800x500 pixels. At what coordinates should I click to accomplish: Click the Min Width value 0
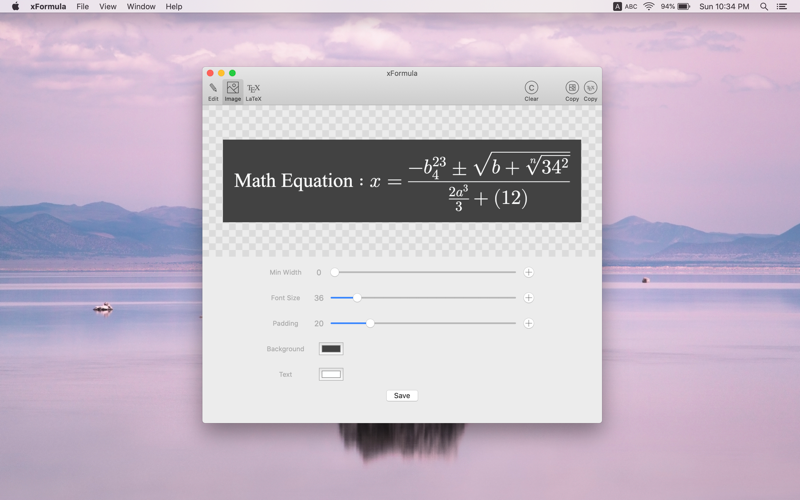319,272
